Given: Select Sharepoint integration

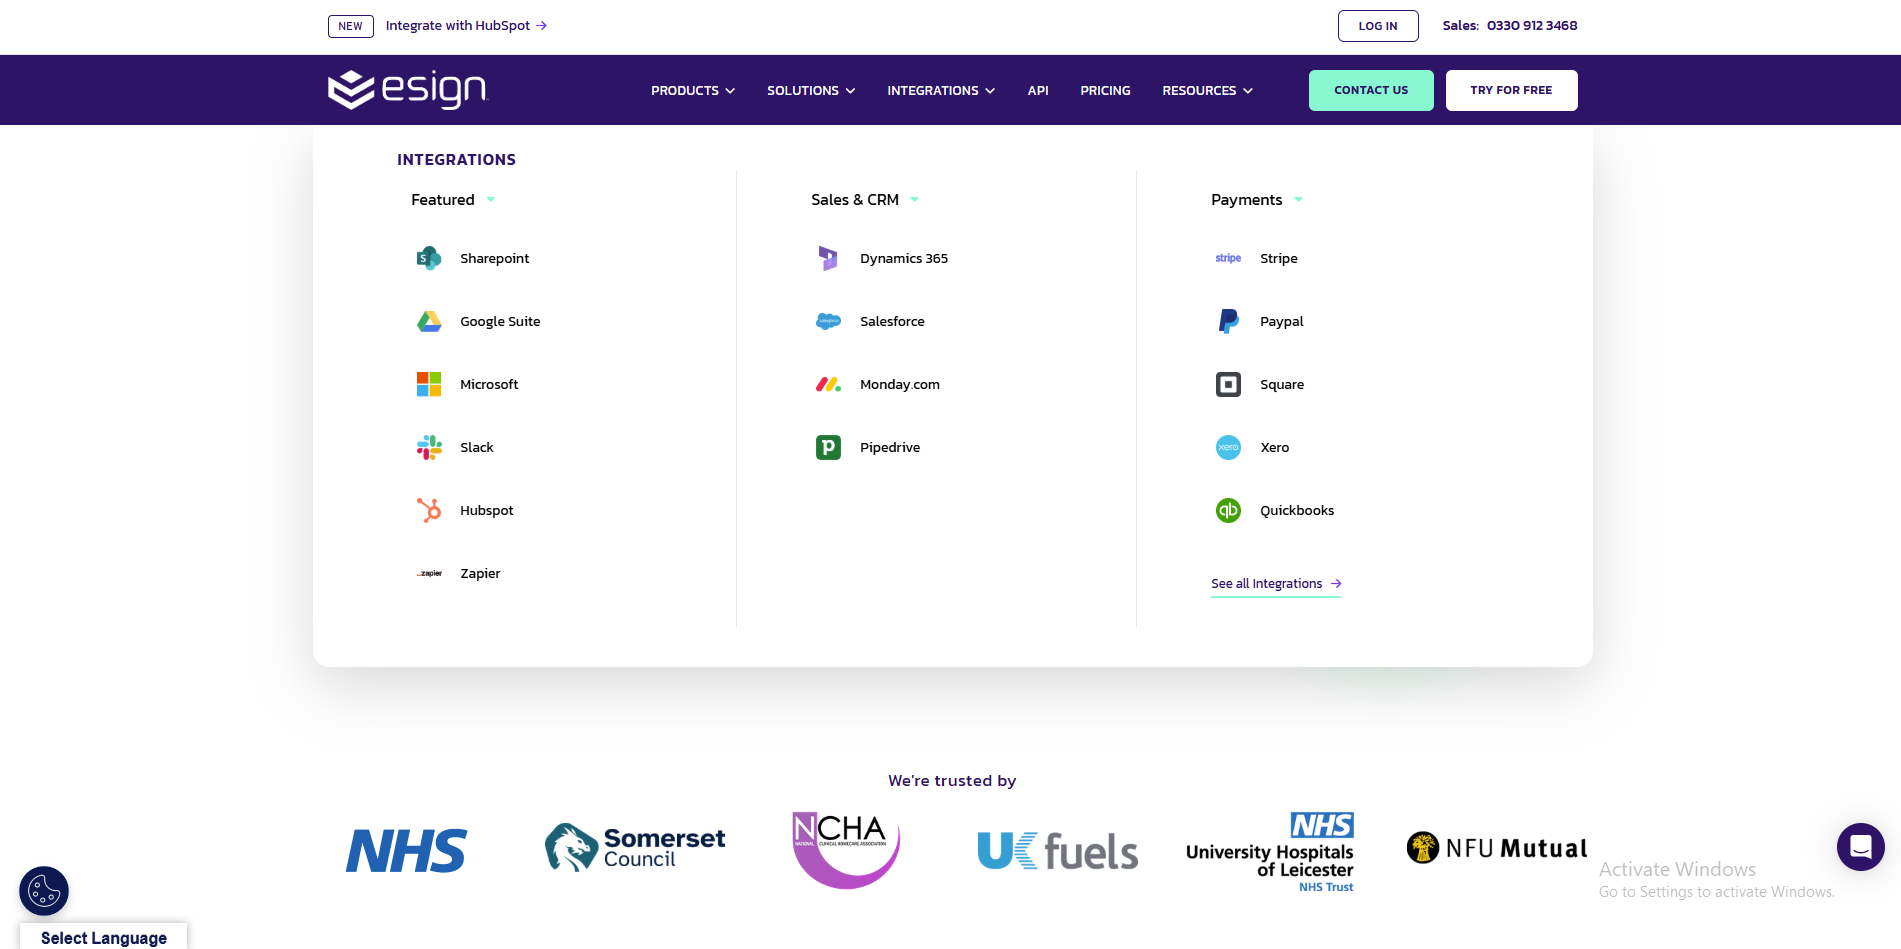Looking at the screenshot, I should click(x=494, y=258).
